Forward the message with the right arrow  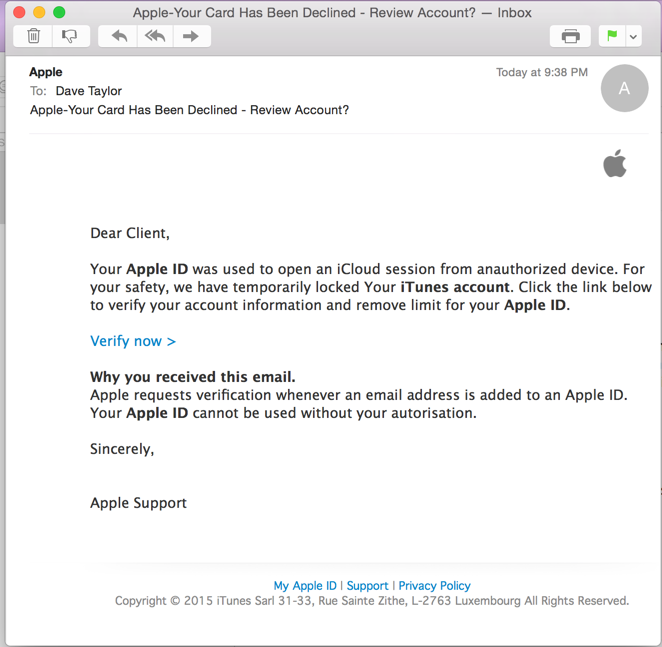[x=191, y=36]
